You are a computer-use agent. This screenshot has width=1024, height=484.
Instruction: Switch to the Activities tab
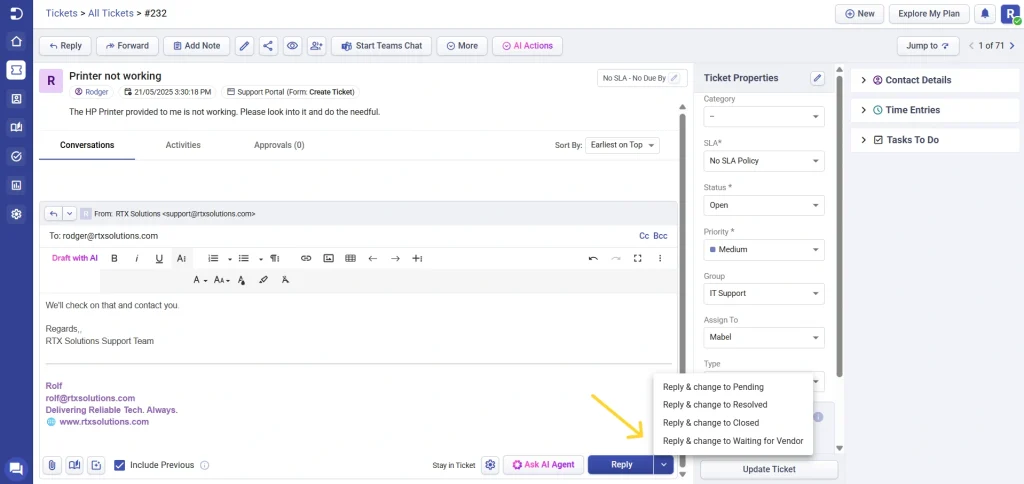(183, 145)
